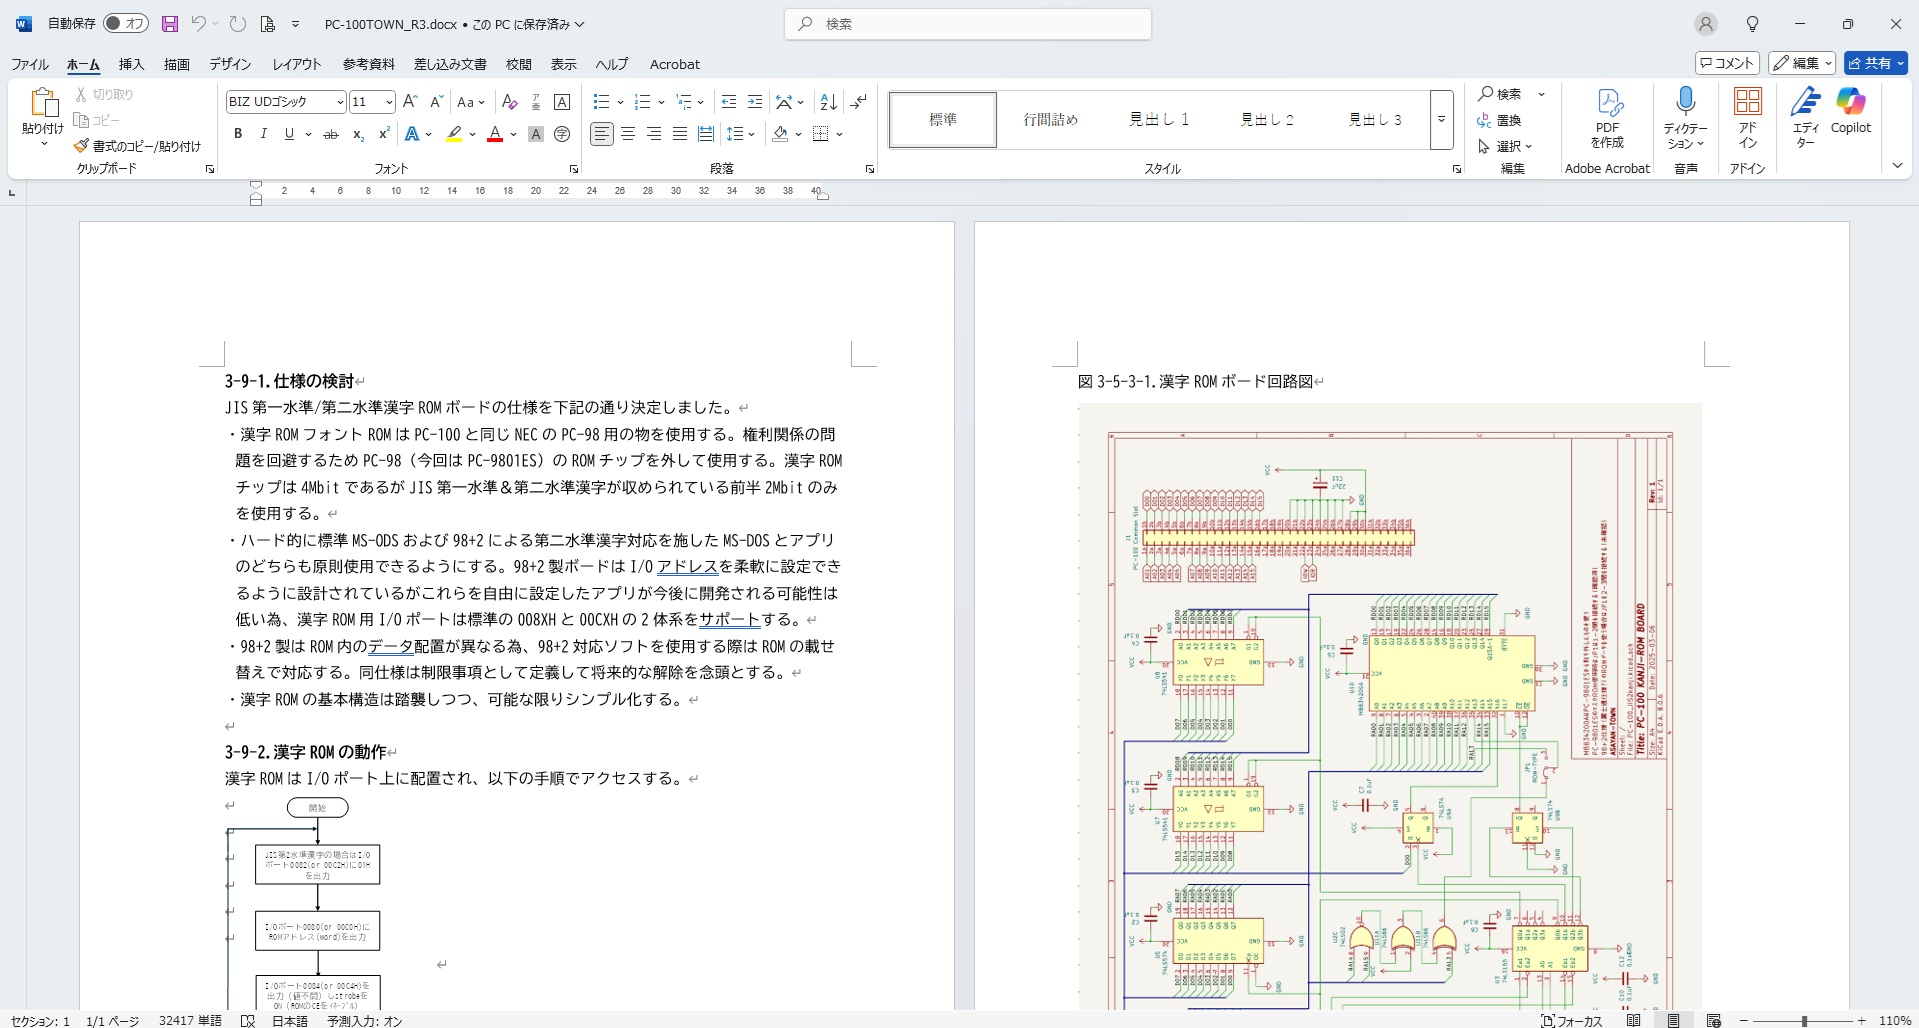Screen dimensions: 1919x1028
Task: Click the Paste clipboard icon
Action: 43,103
